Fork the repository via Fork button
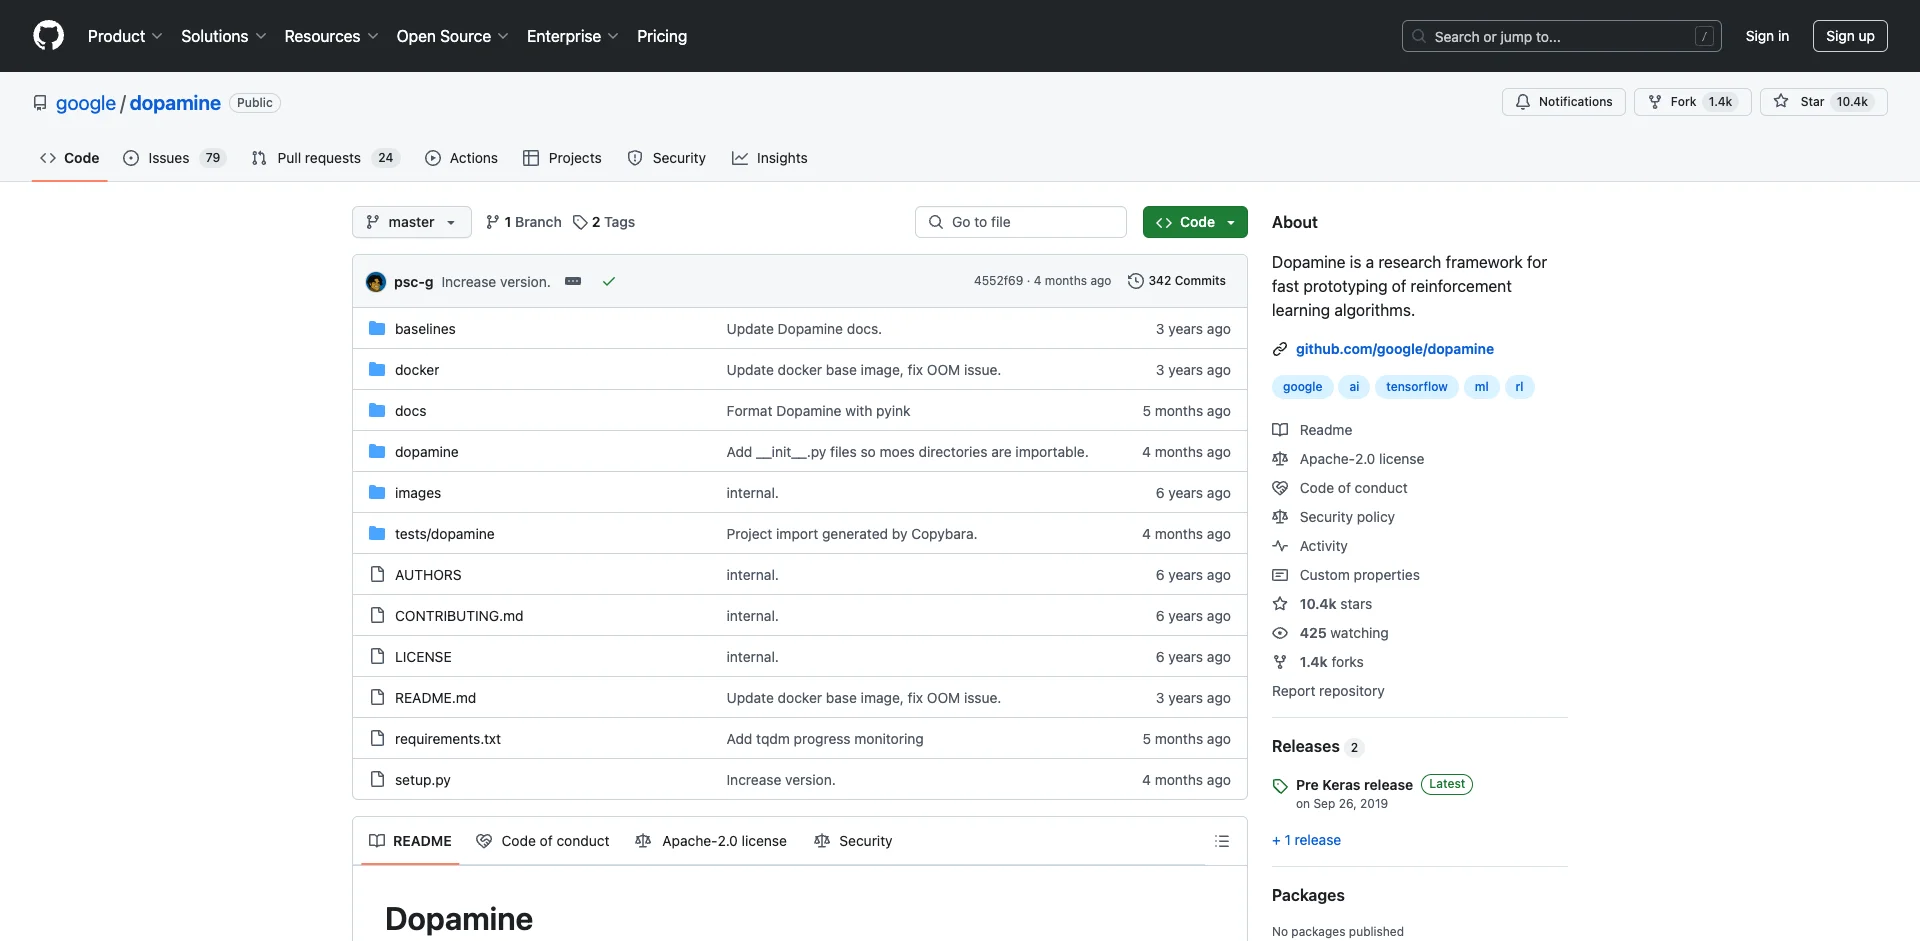 pyautogui.click(x=1692, y=102)
